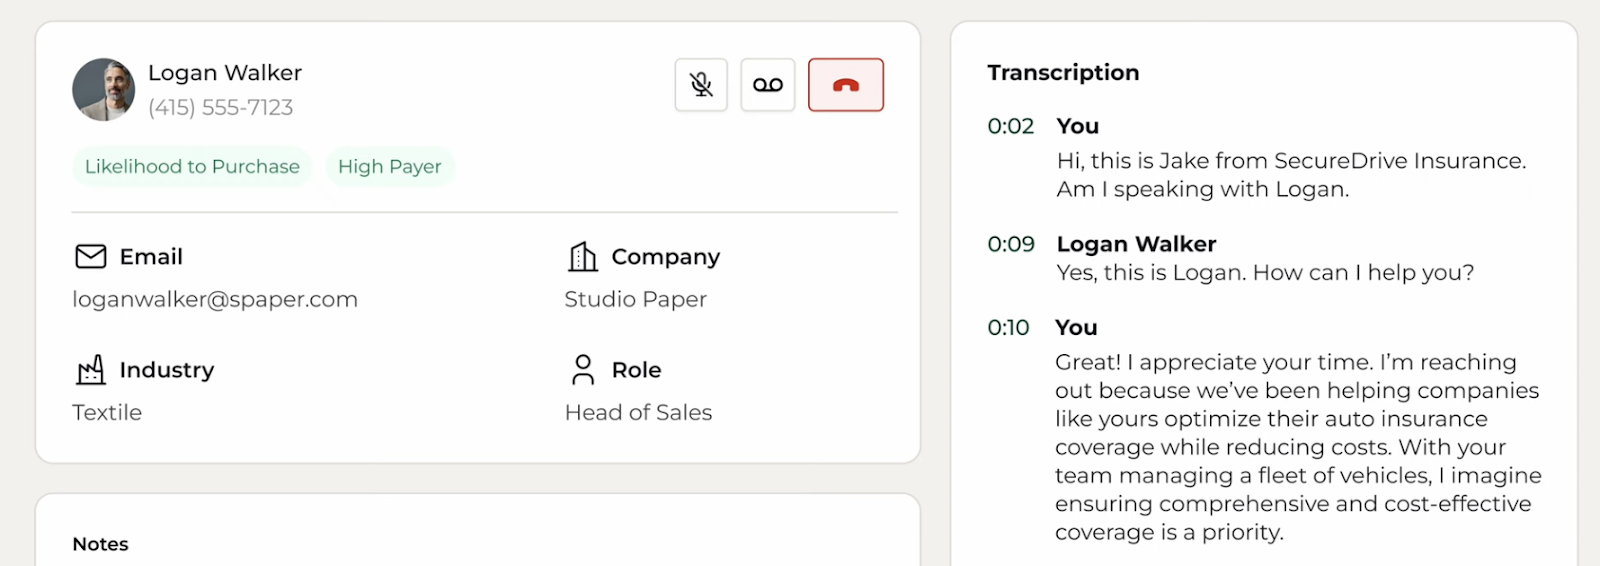Viewport: 1600px width, 566px height.
Task: Click the Head of Sales role value
Action: coord(639,412)
